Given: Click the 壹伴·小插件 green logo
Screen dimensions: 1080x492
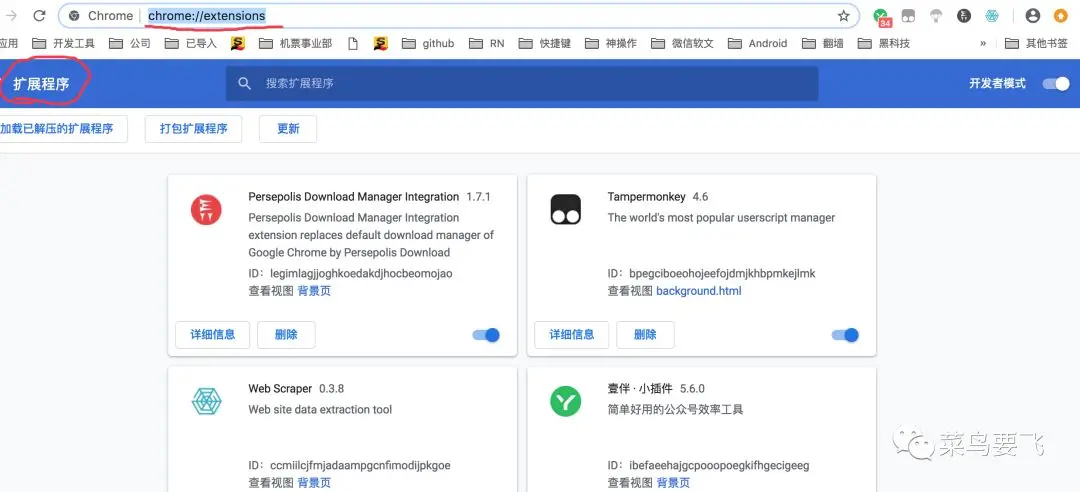Looking at the screenshot, I should [565, 402].
